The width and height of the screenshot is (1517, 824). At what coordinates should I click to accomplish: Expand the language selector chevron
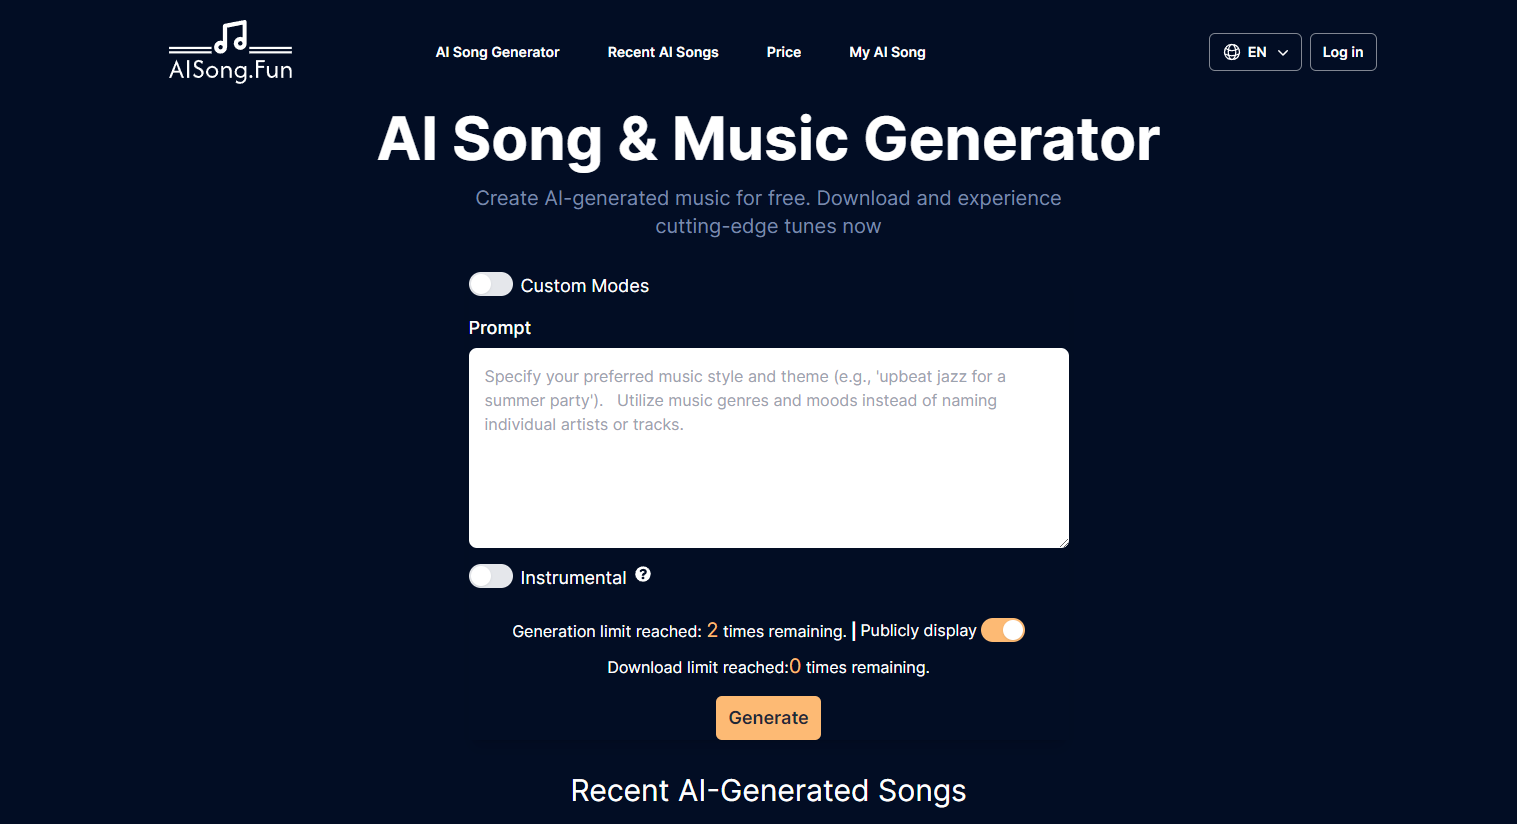tap(1281, 52)
